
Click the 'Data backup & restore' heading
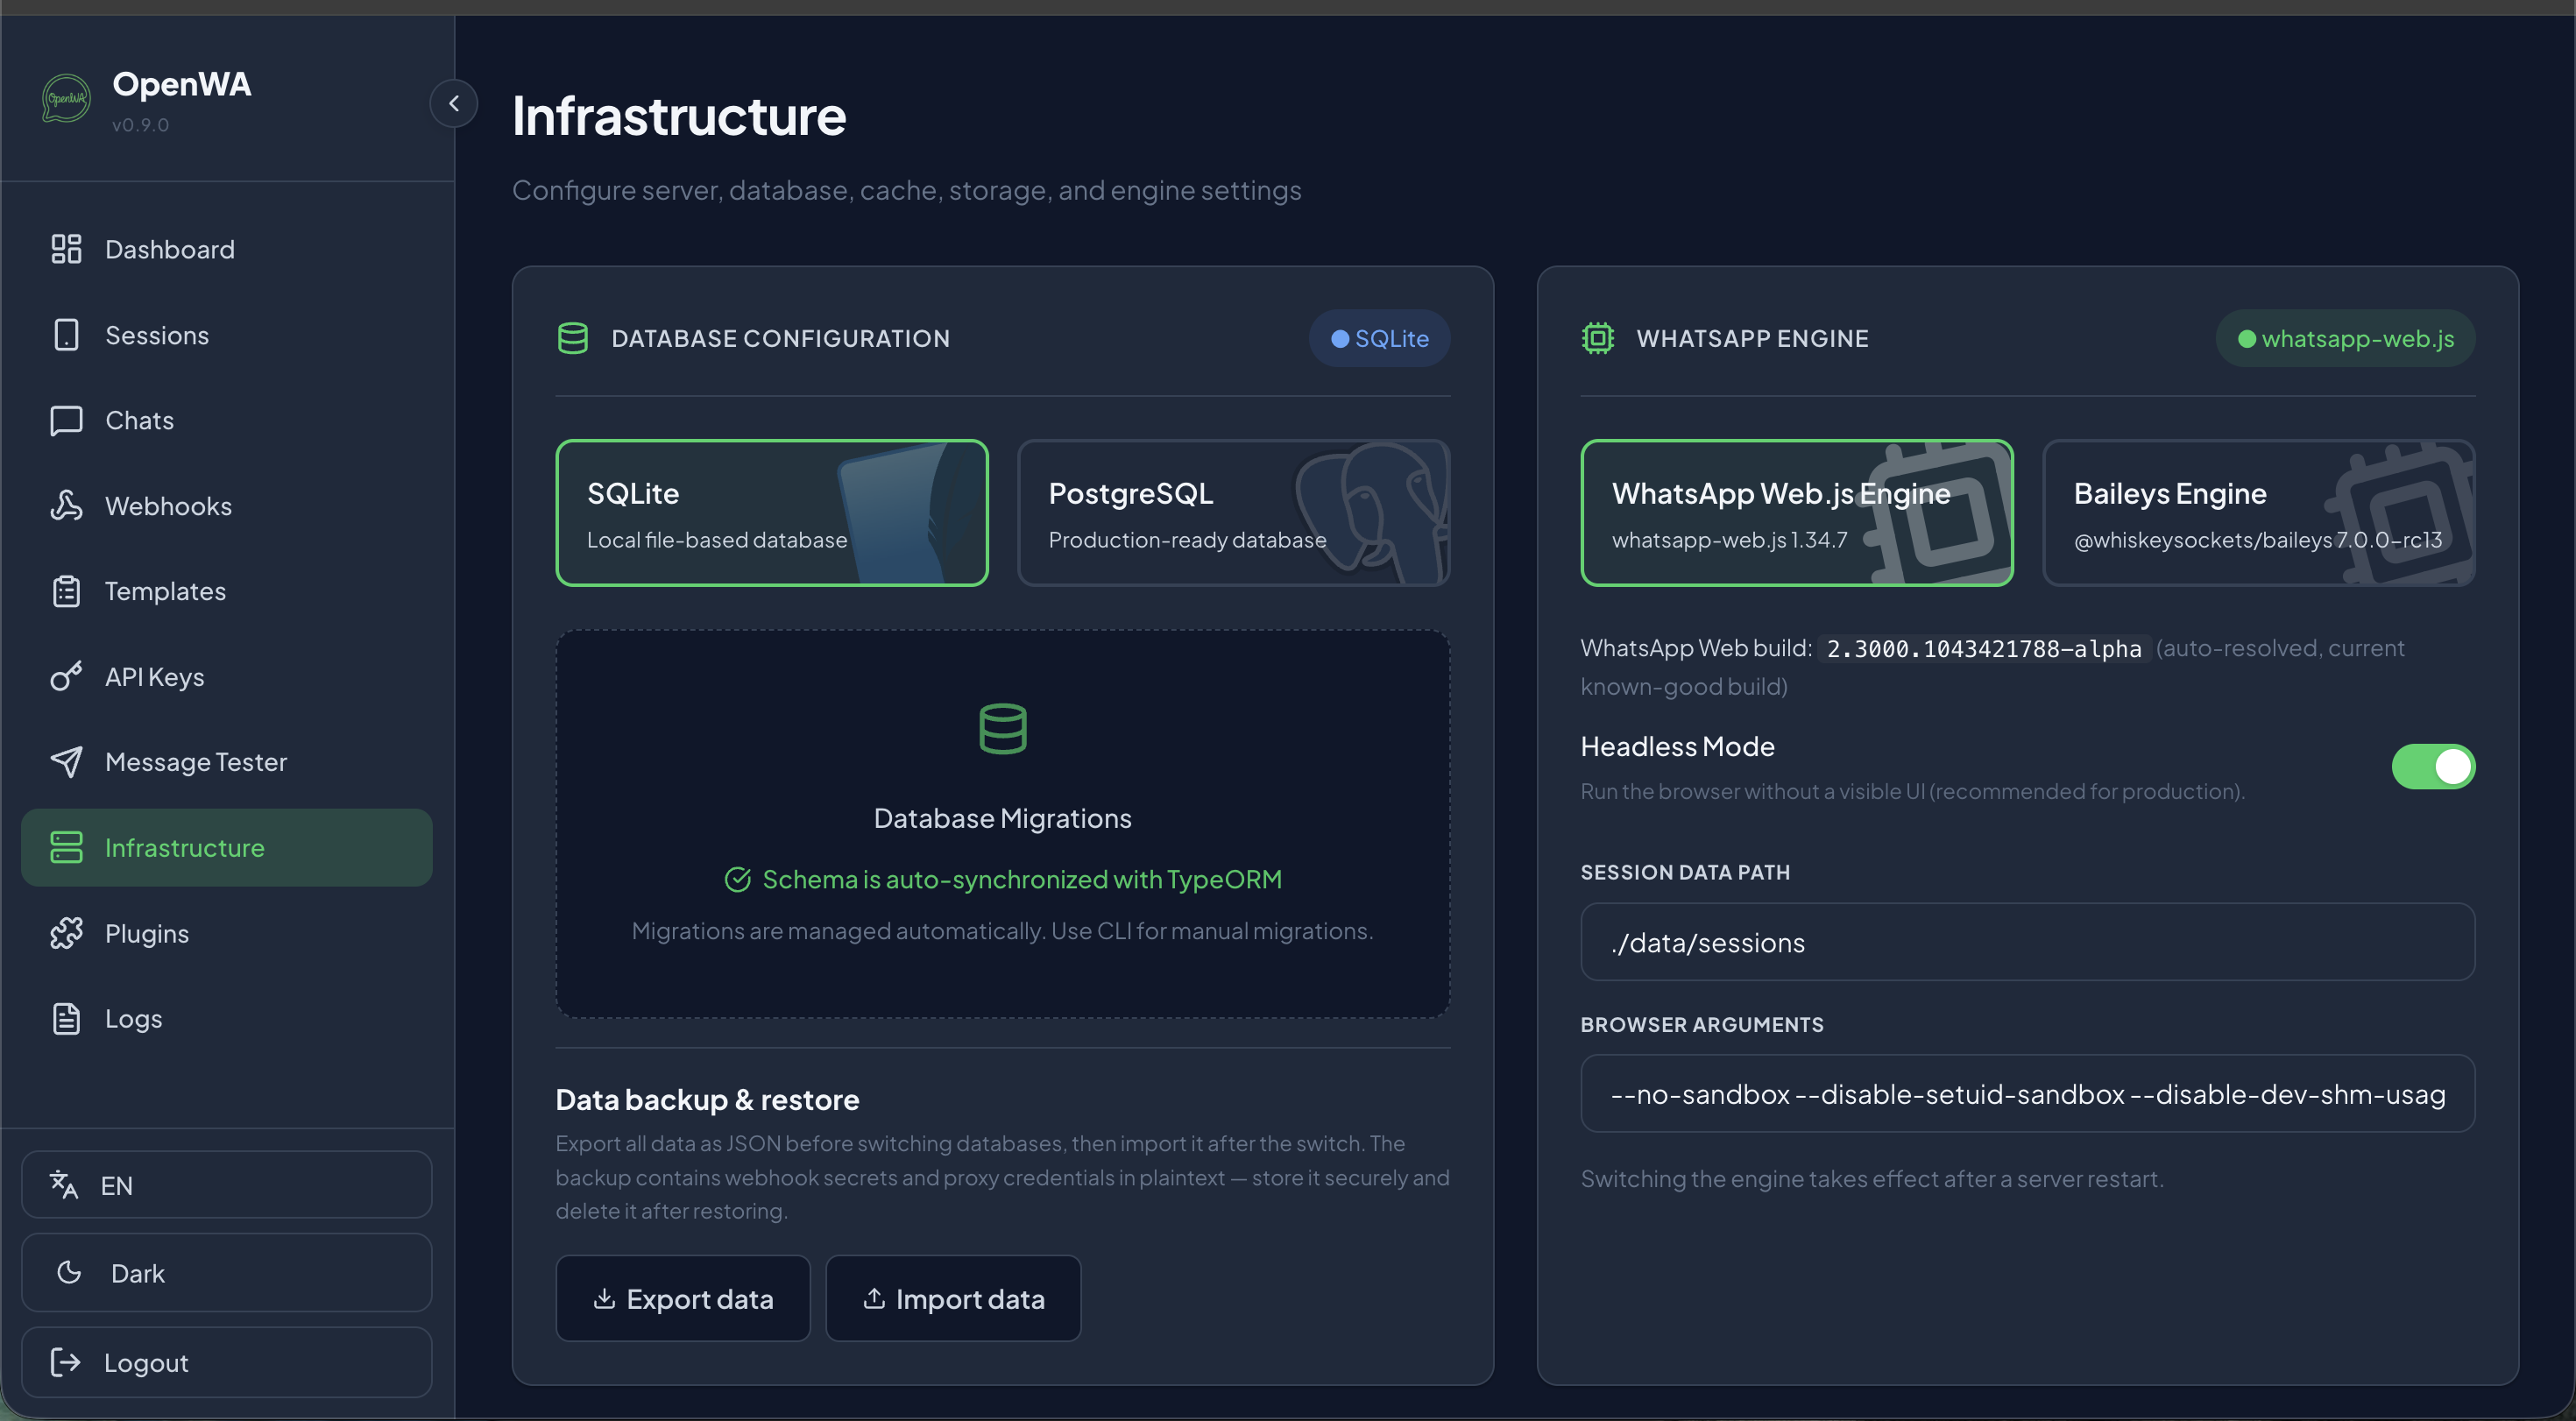point(707,1100)
